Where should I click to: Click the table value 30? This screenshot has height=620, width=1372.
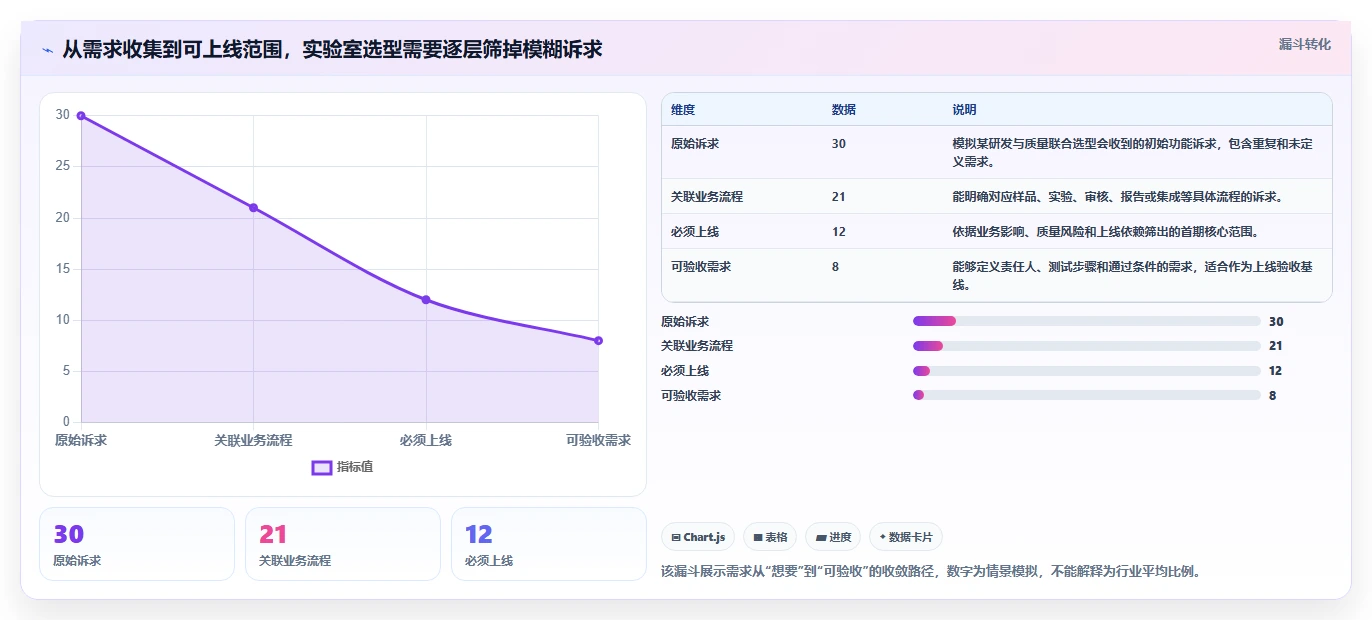click(x=839, y=144)
